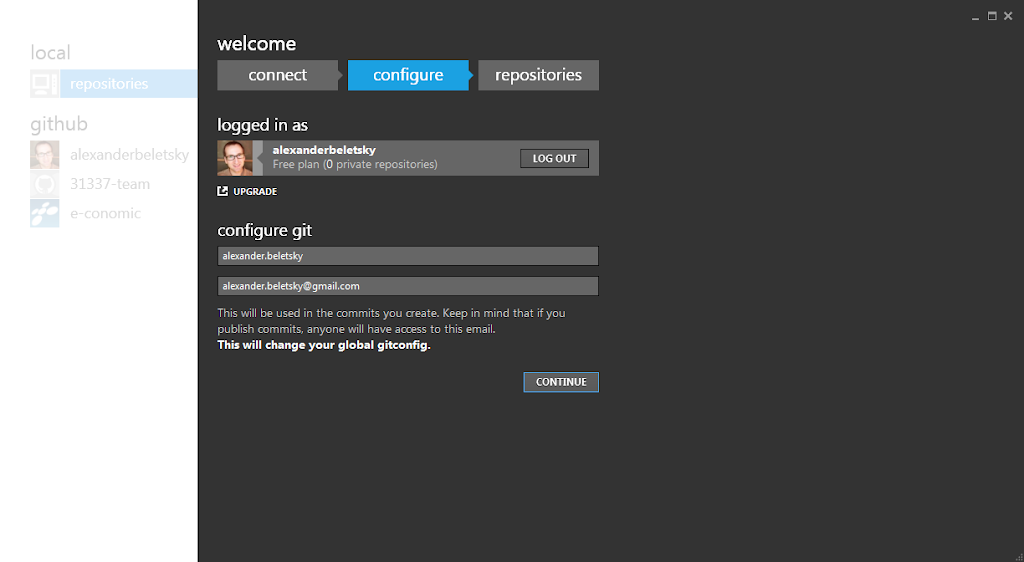Screen dimensions: 1024x562
Task: Click the 31337-team GitHub octocat icon
Action: [44, 184]
